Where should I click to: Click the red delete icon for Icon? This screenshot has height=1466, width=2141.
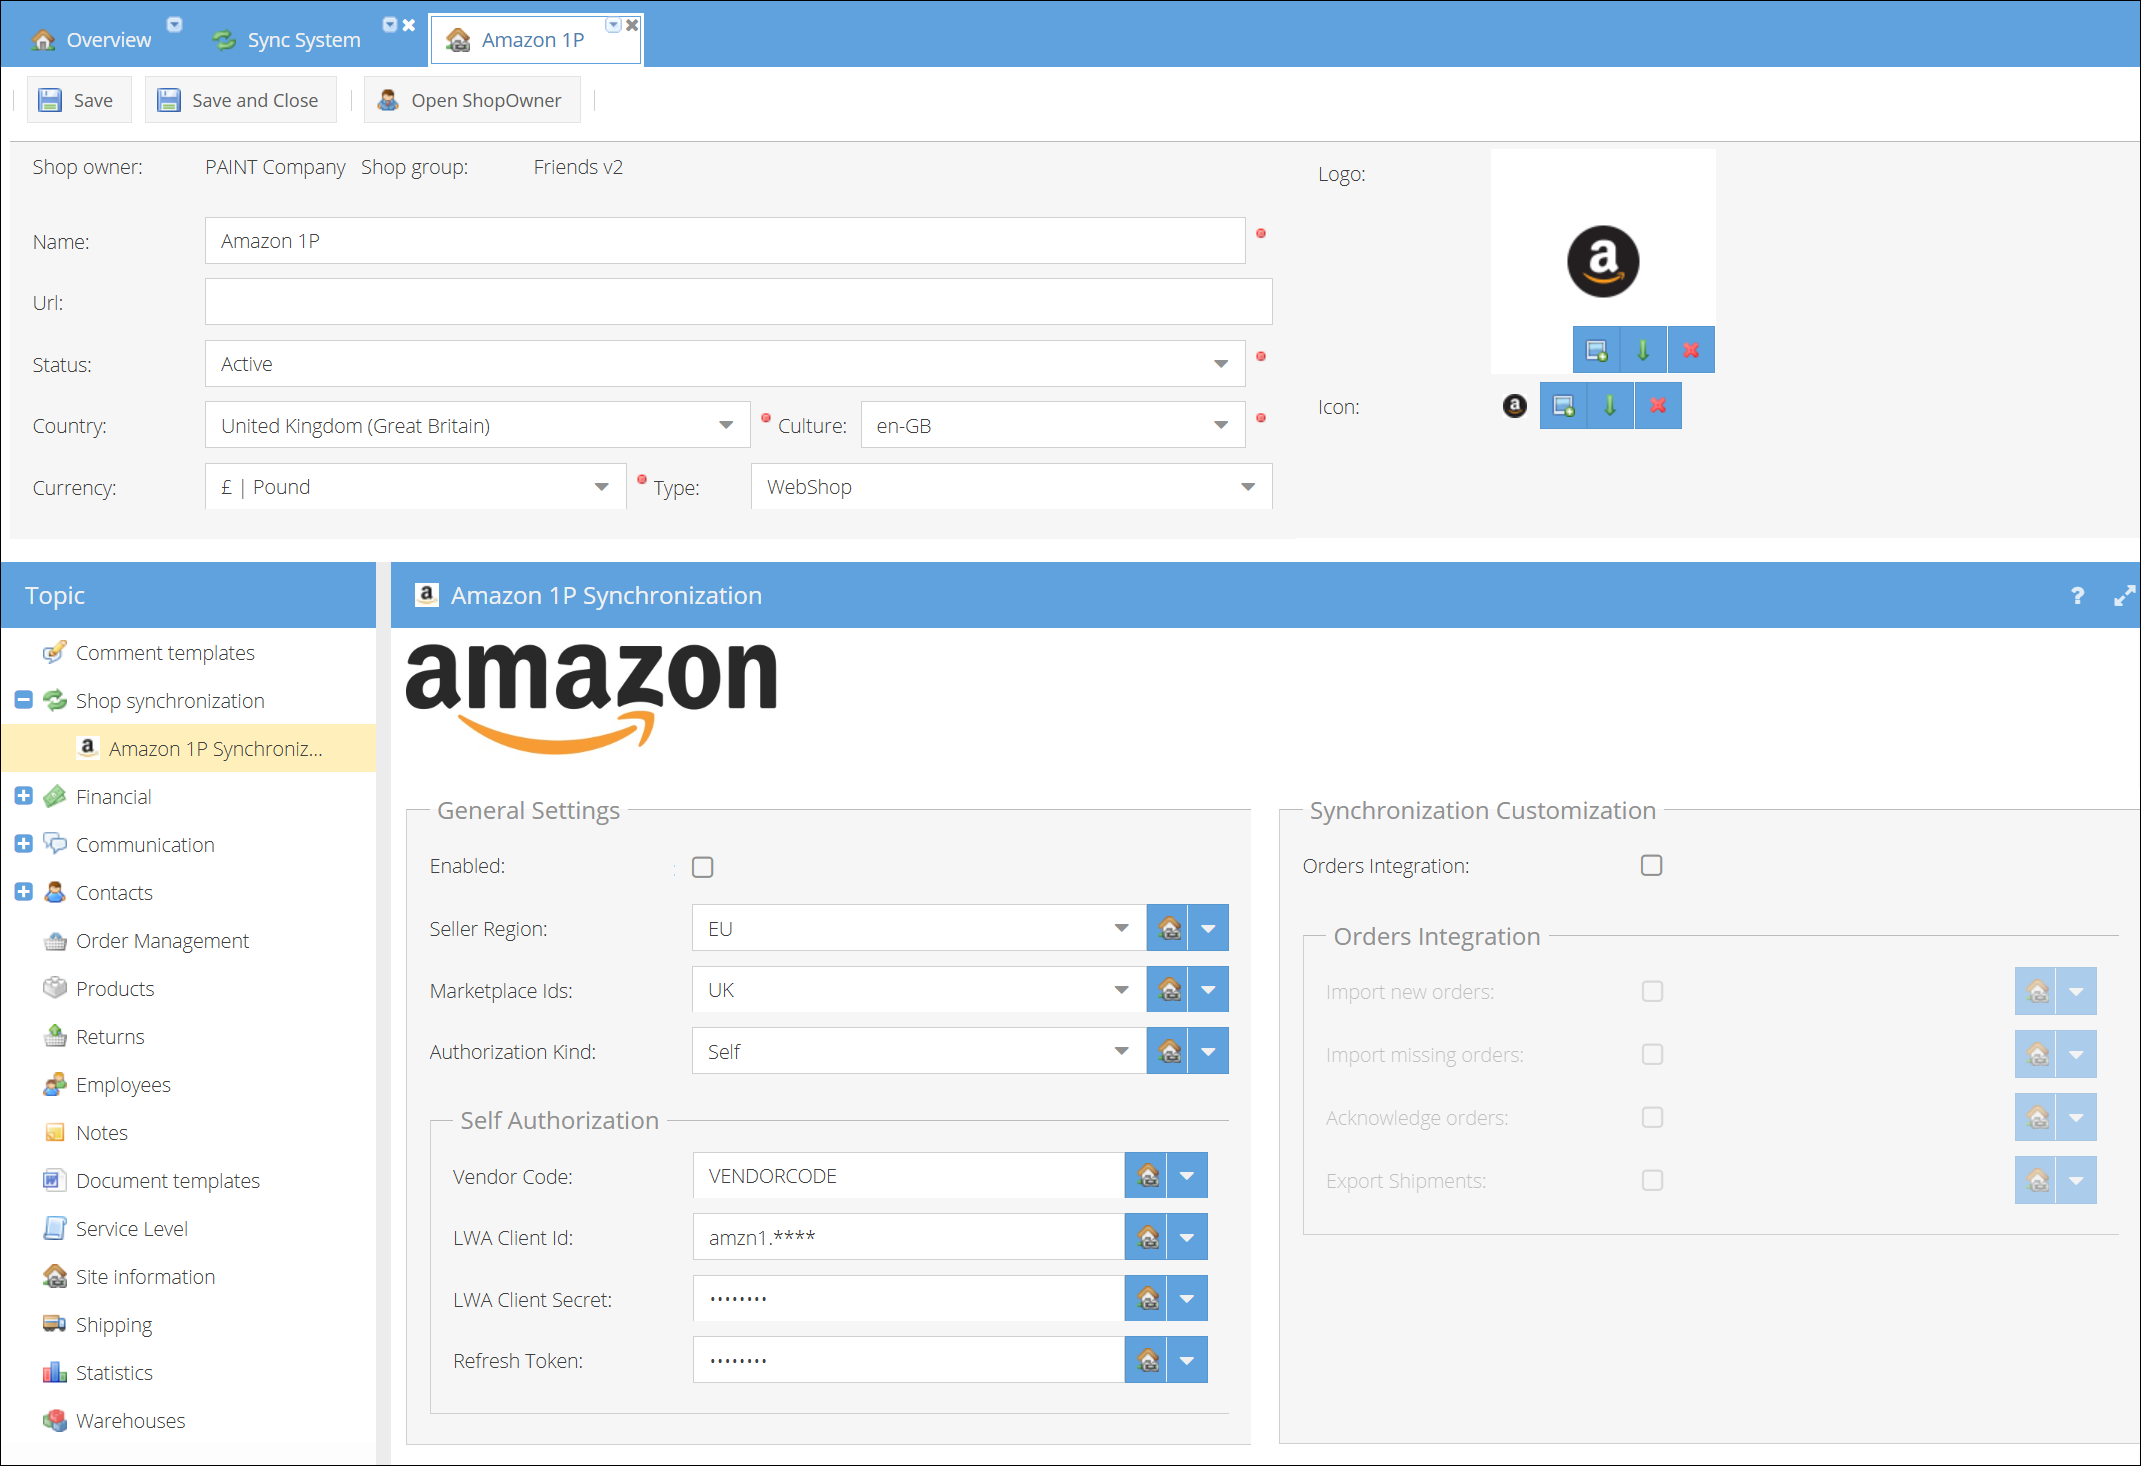1657,406
